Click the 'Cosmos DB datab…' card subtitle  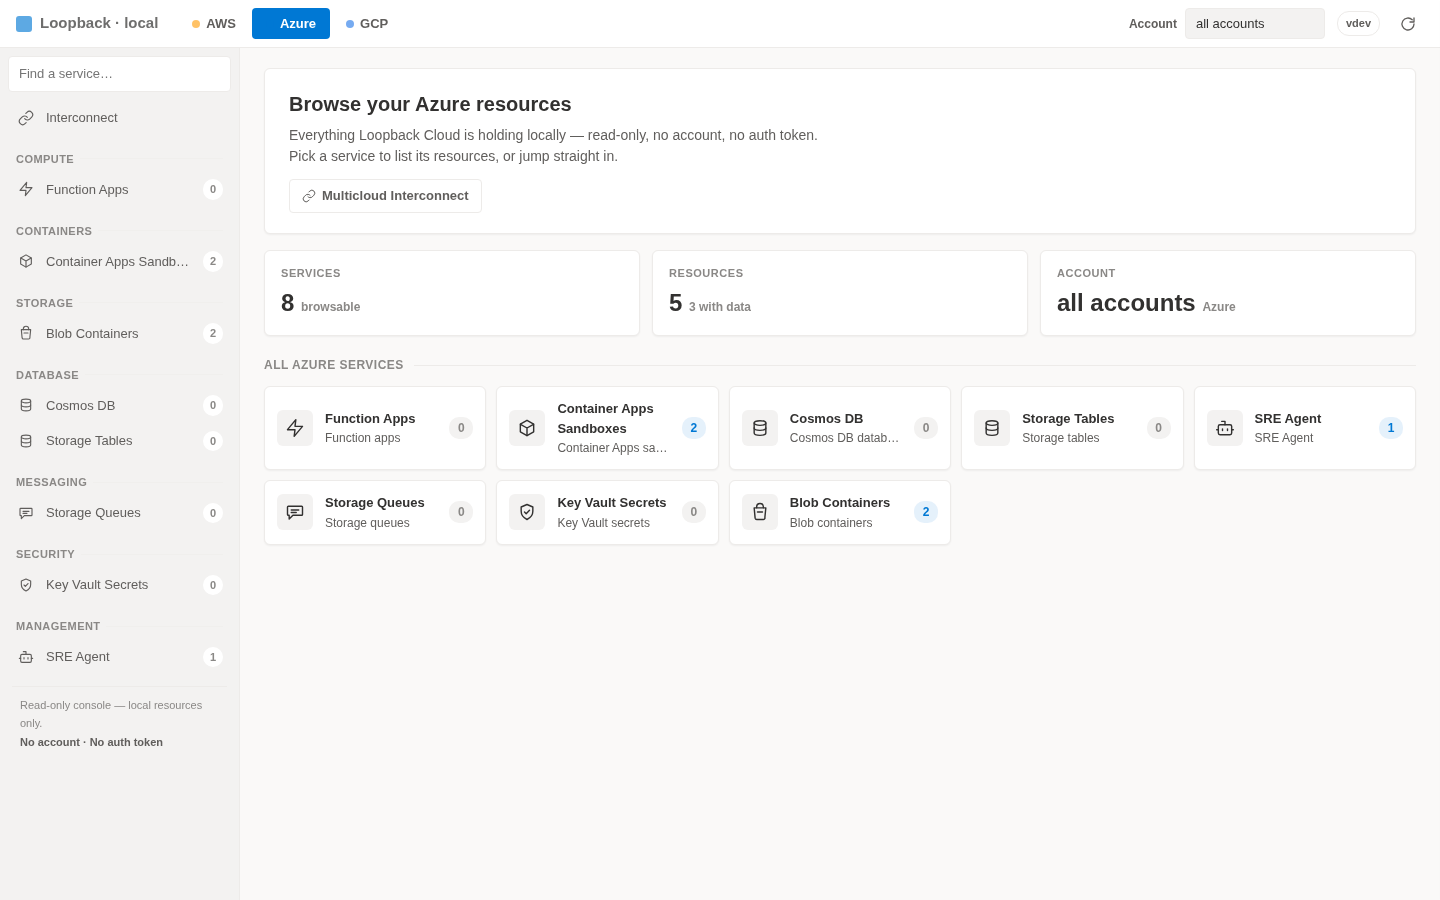click(x=844, y=438)
